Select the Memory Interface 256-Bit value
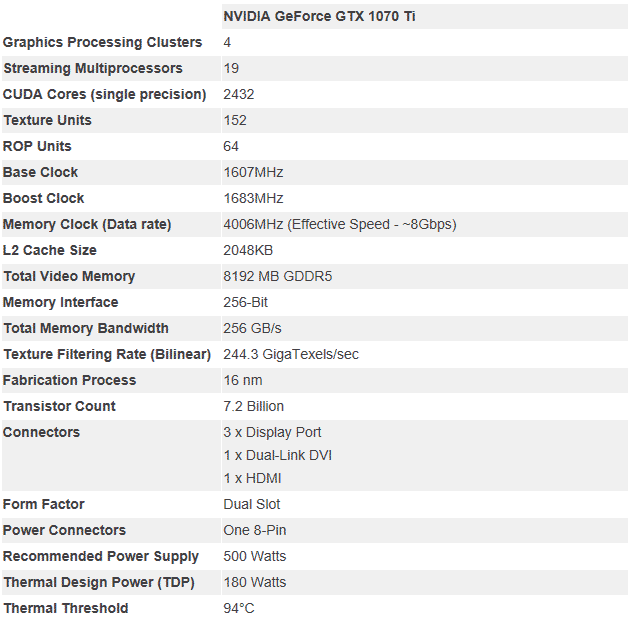 coord(245,303)
